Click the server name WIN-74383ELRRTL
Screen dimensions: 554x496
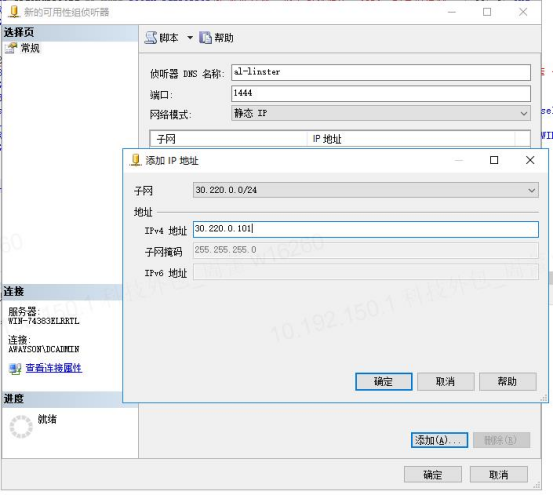44,321
